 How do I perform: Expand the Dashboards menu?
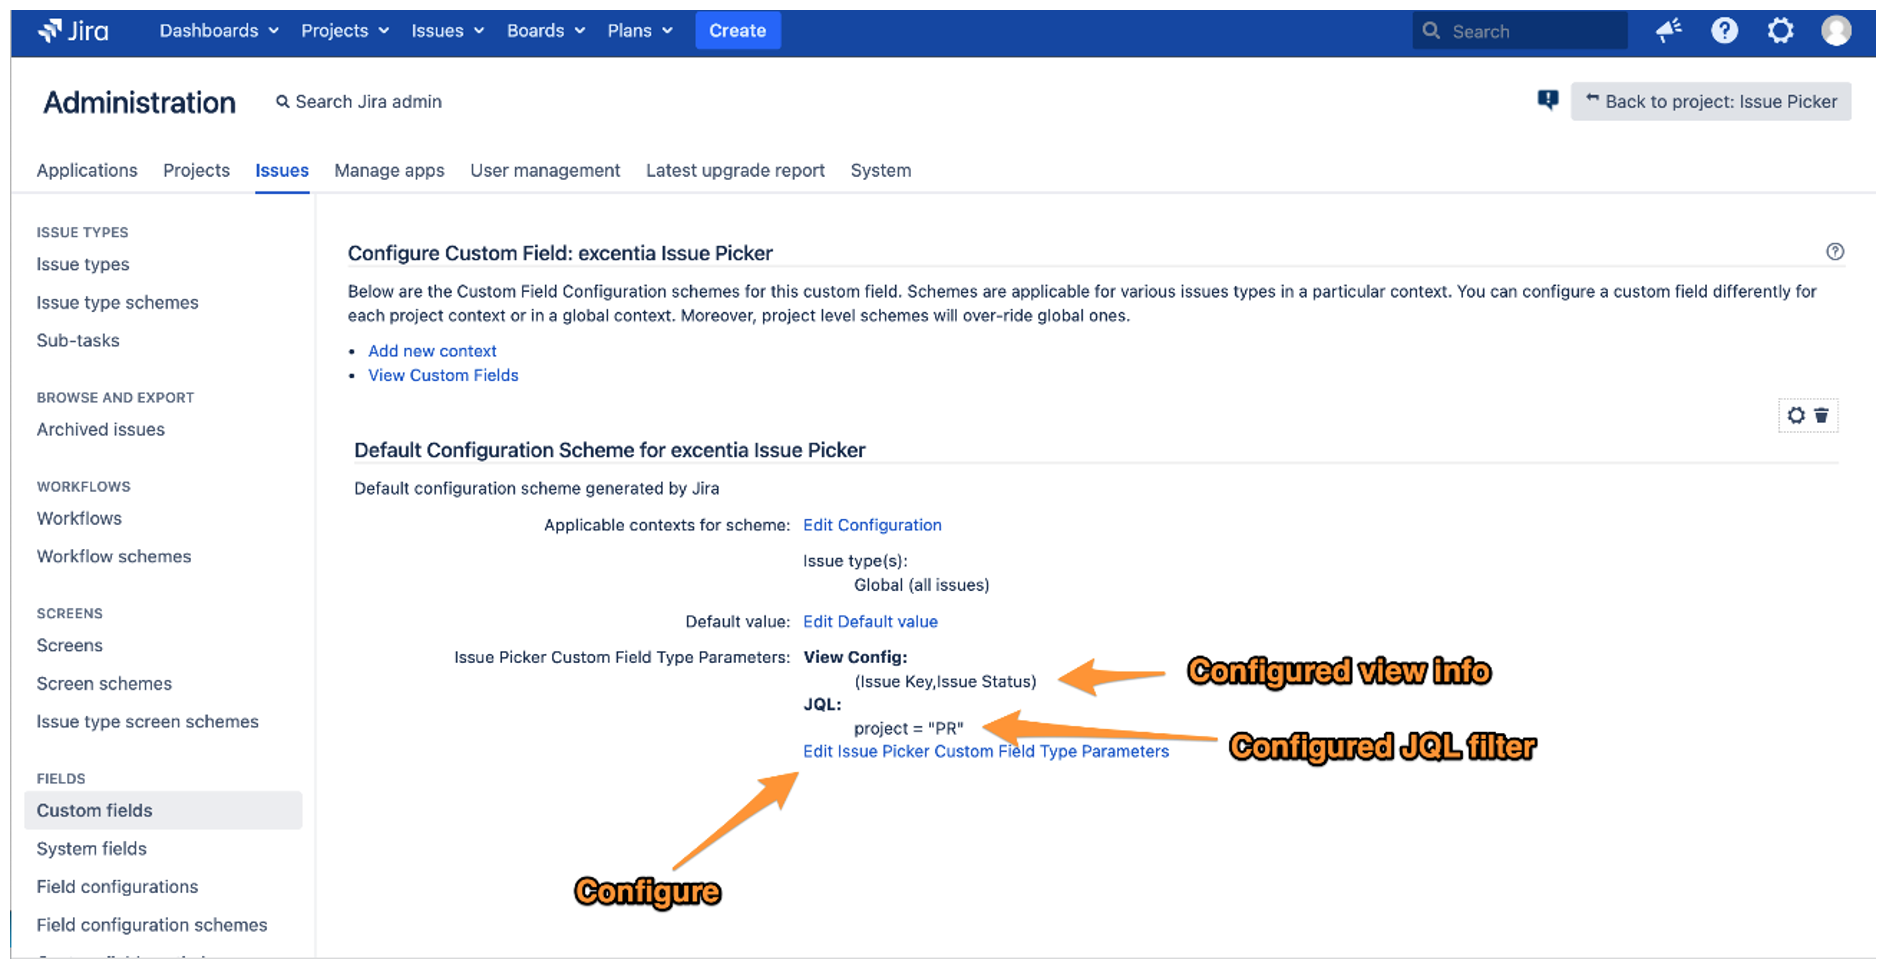pyautogui.click(x=219, y=31)
